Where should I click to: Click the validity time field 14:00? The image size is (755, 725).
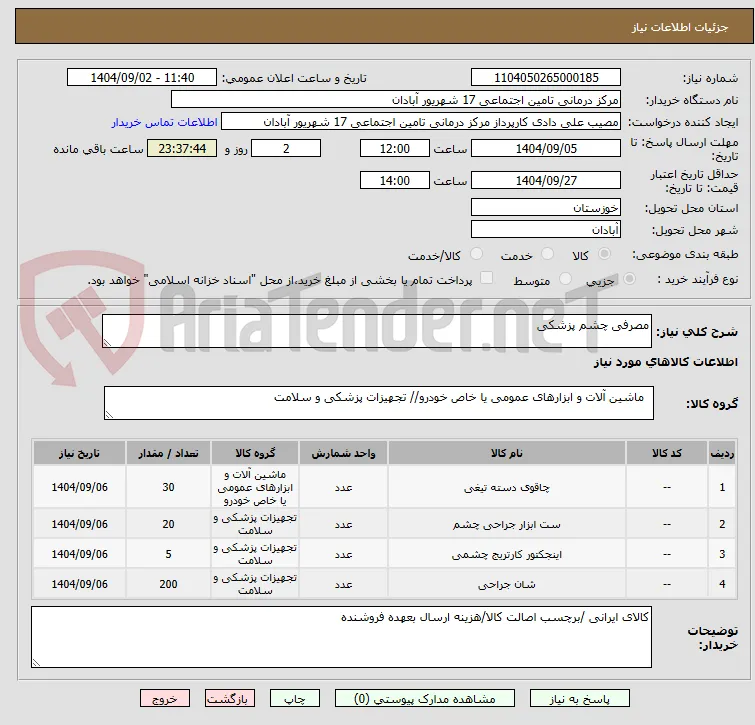(x=394, y=181)
